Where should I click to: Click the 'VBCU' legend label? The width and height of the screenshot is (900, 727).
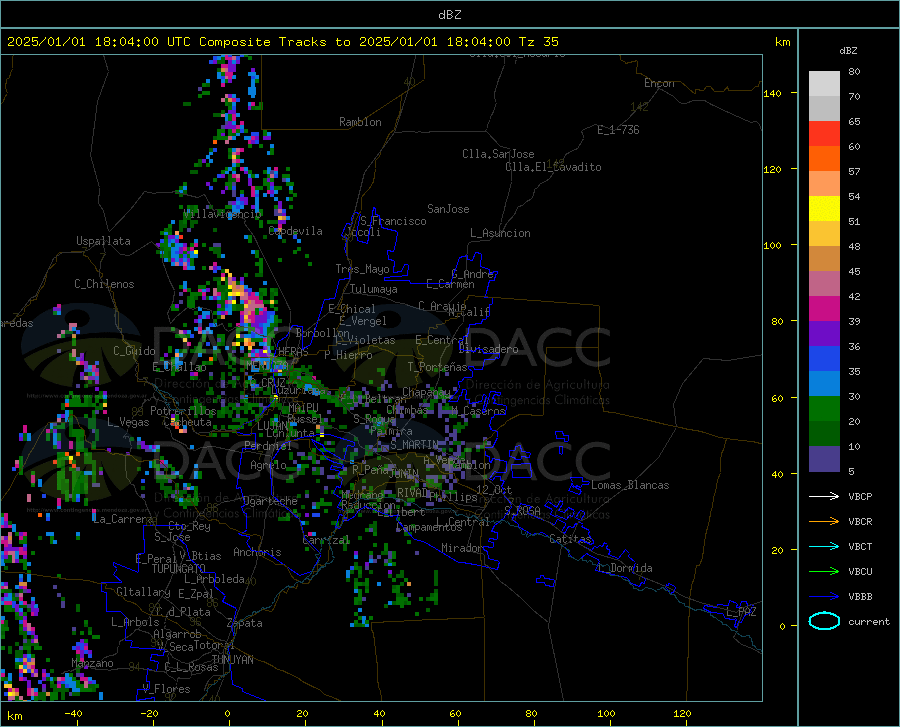coord(860,572)
